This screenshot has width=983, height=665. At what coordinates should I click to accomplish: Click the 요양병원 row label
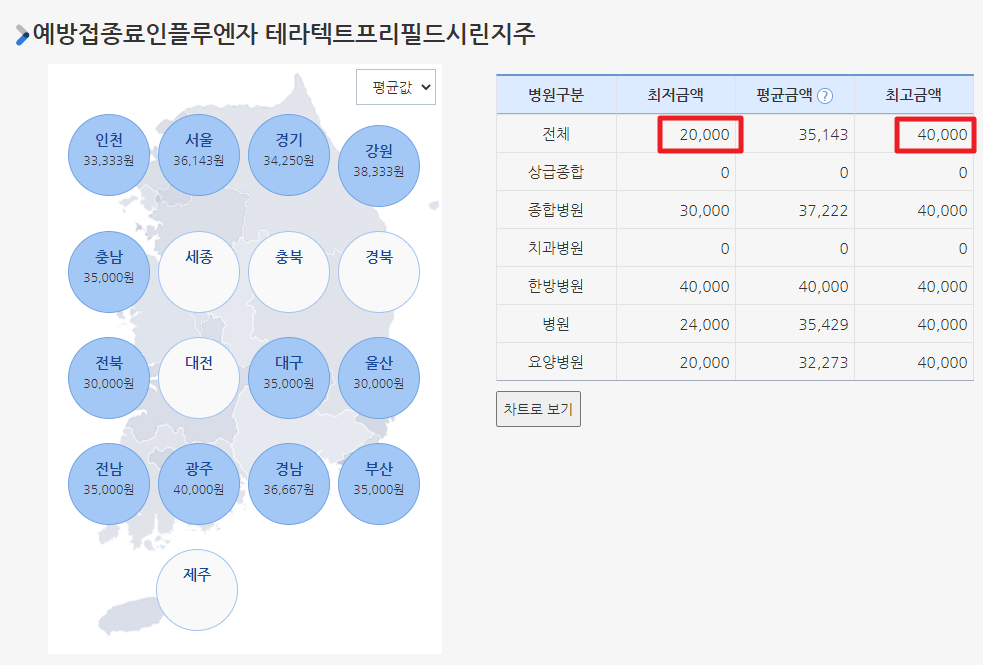(556, 362)
